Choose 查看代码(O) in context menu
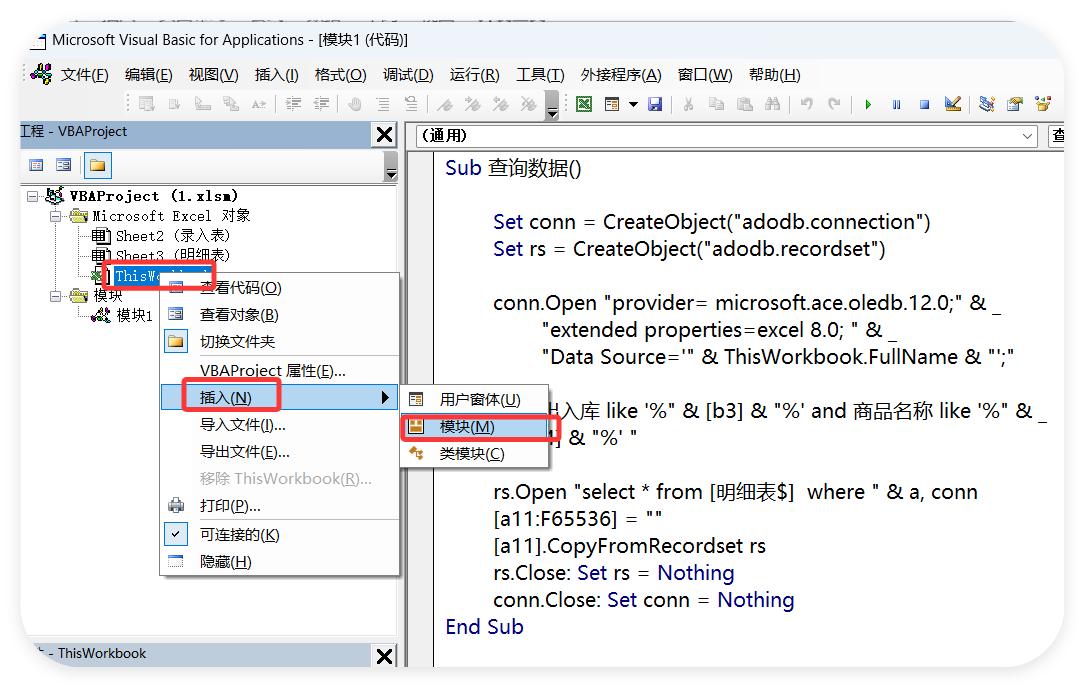1084x687 pixels. (279, 288)
